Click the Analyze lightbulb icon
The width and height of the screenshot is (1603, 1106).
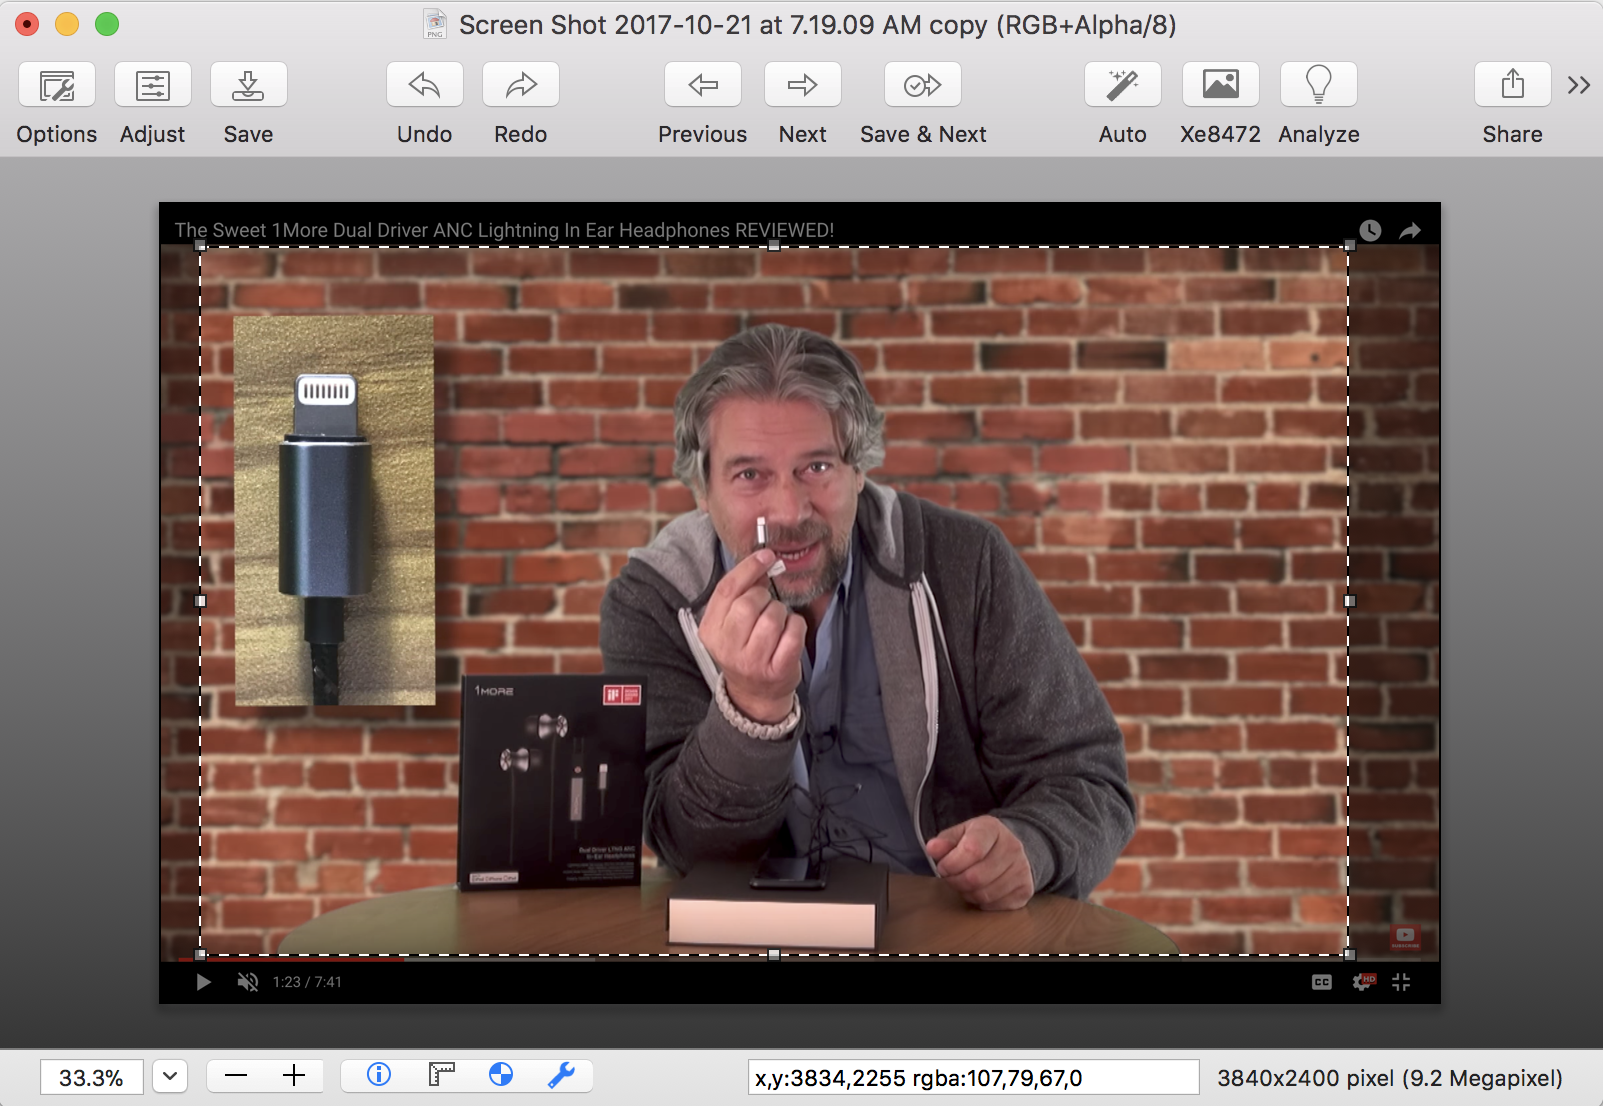(1319, 85)
